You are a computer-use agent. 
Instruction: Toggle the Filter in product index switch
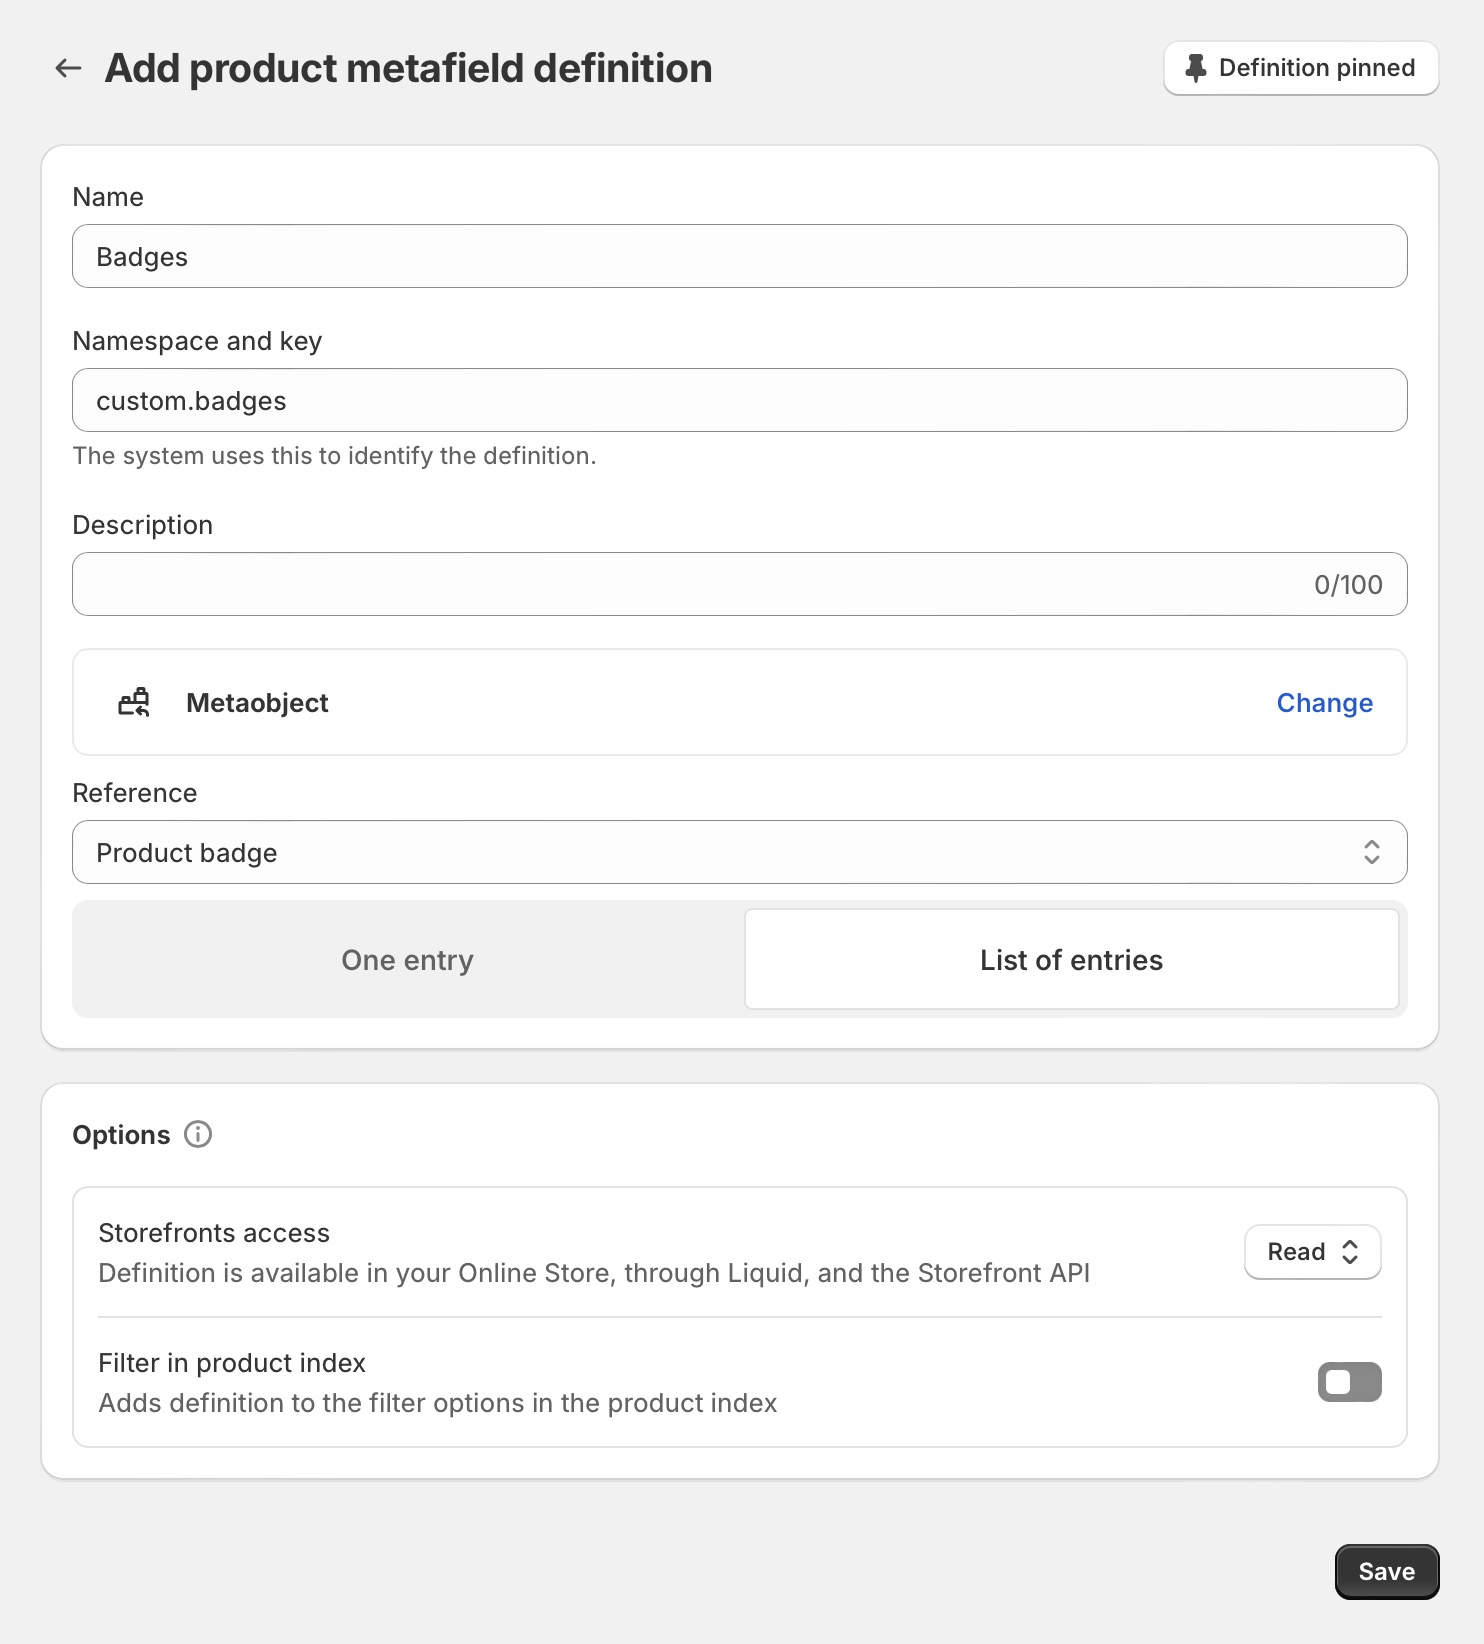pos(1349,1382)
